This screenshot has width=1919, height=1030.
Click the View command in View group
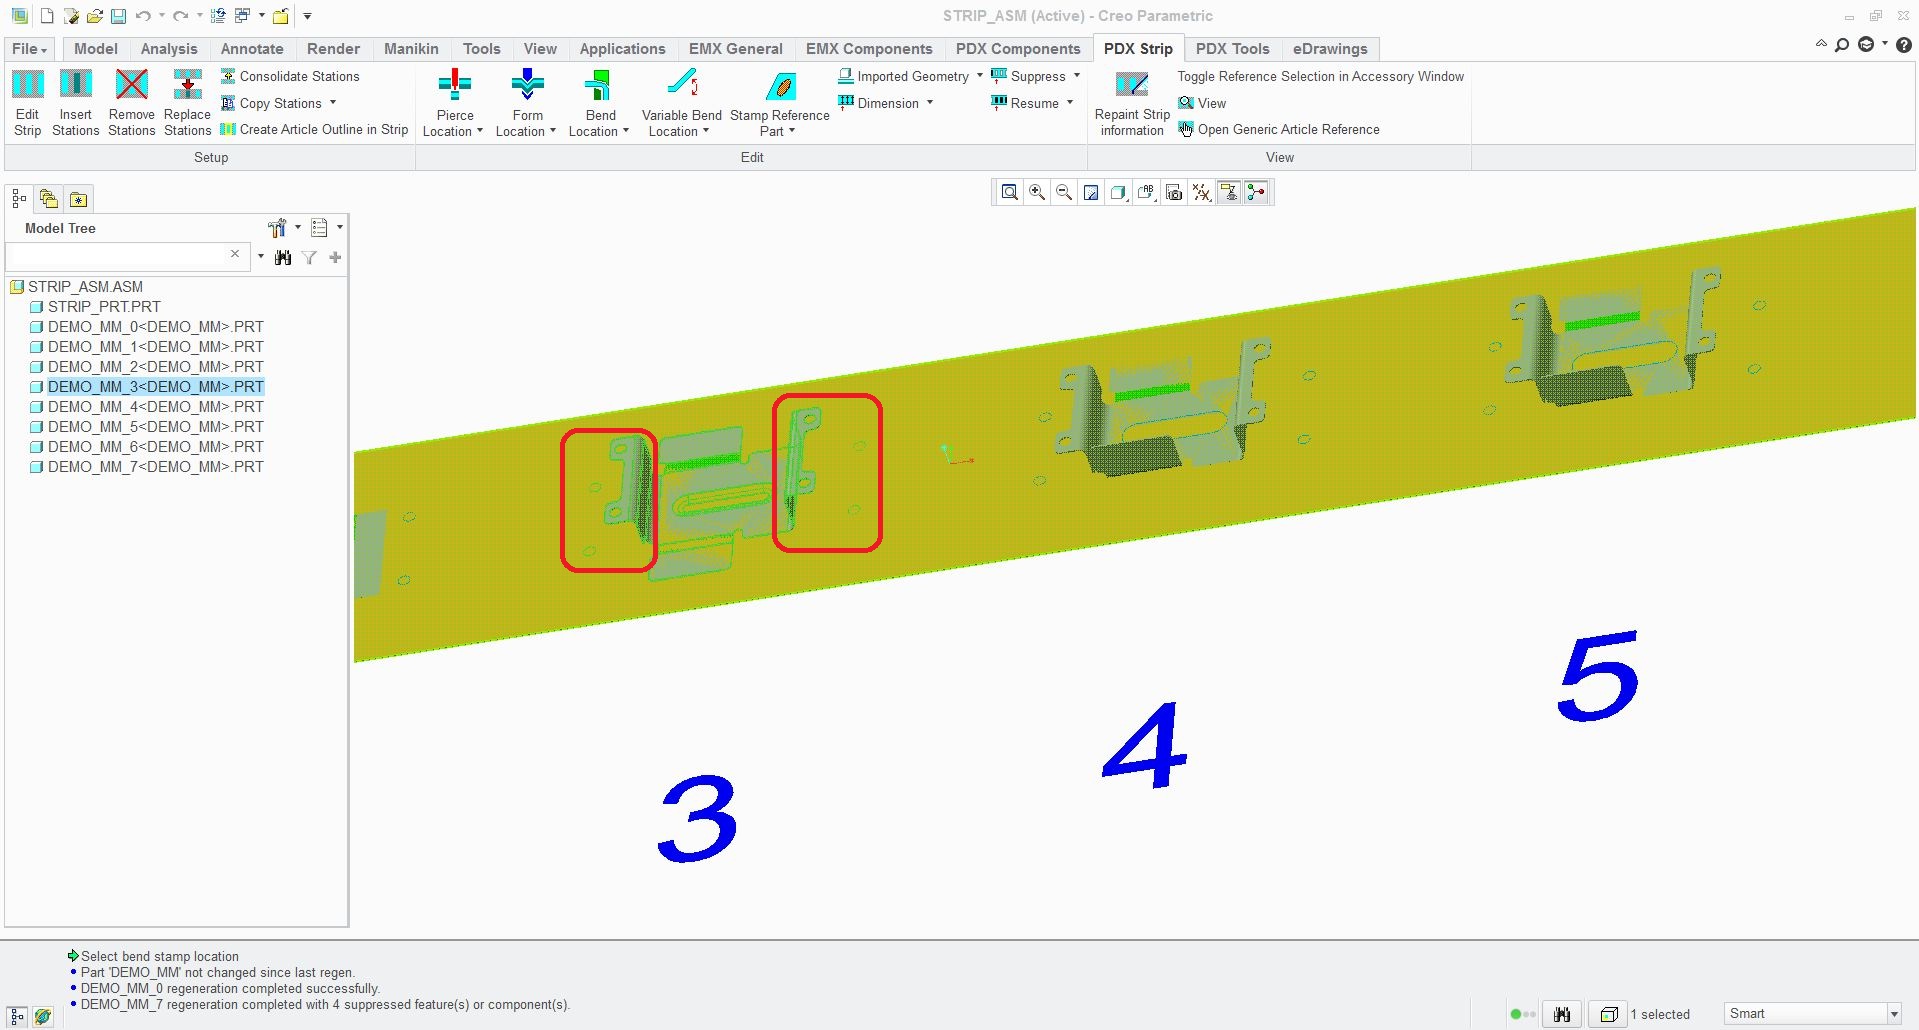coord(1202,103)
